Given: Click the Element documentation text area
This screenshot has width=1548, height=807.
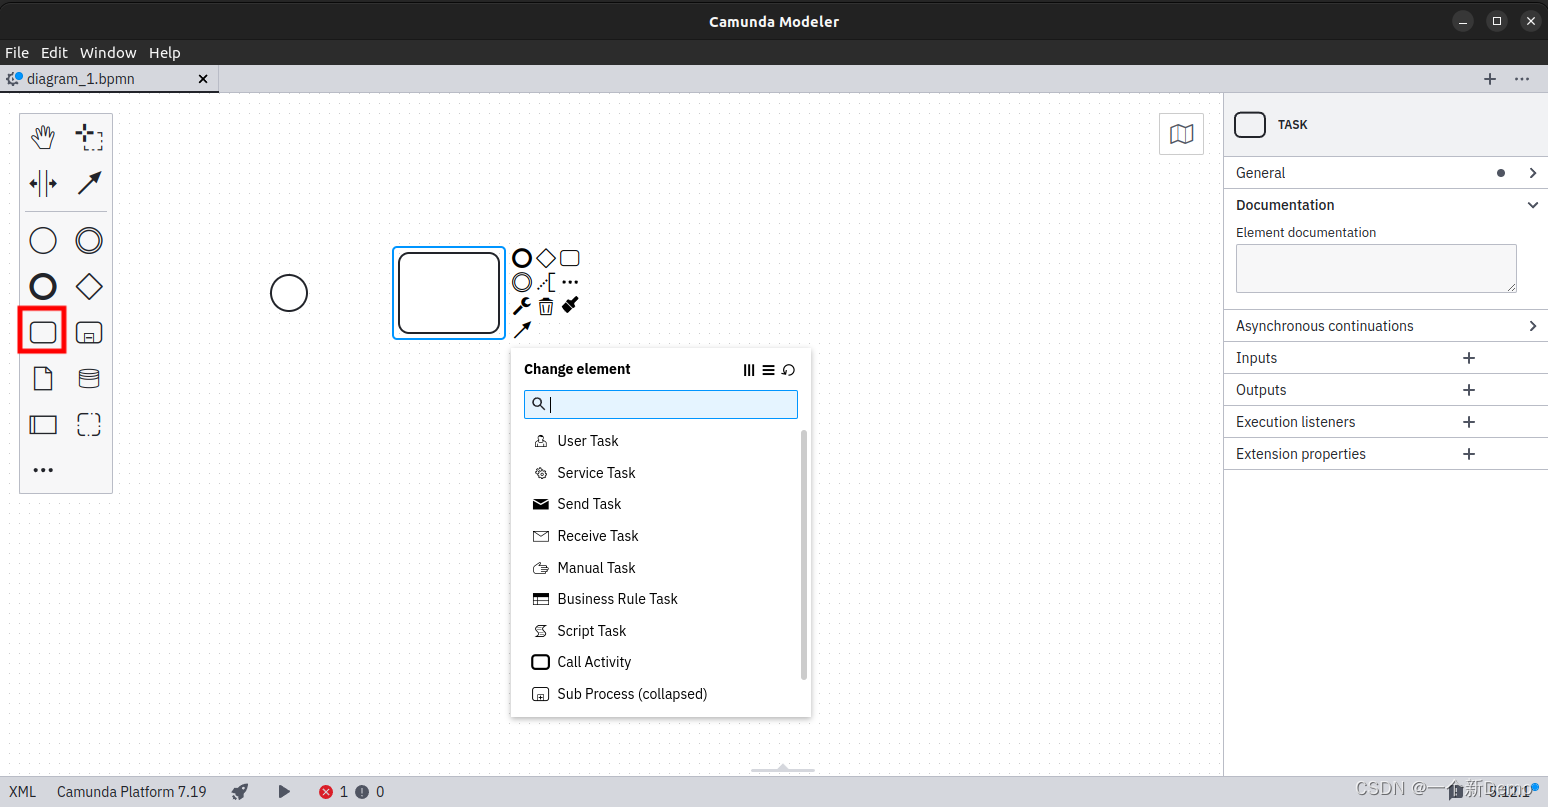Looking at the screenshot, I should (1376, 268).
